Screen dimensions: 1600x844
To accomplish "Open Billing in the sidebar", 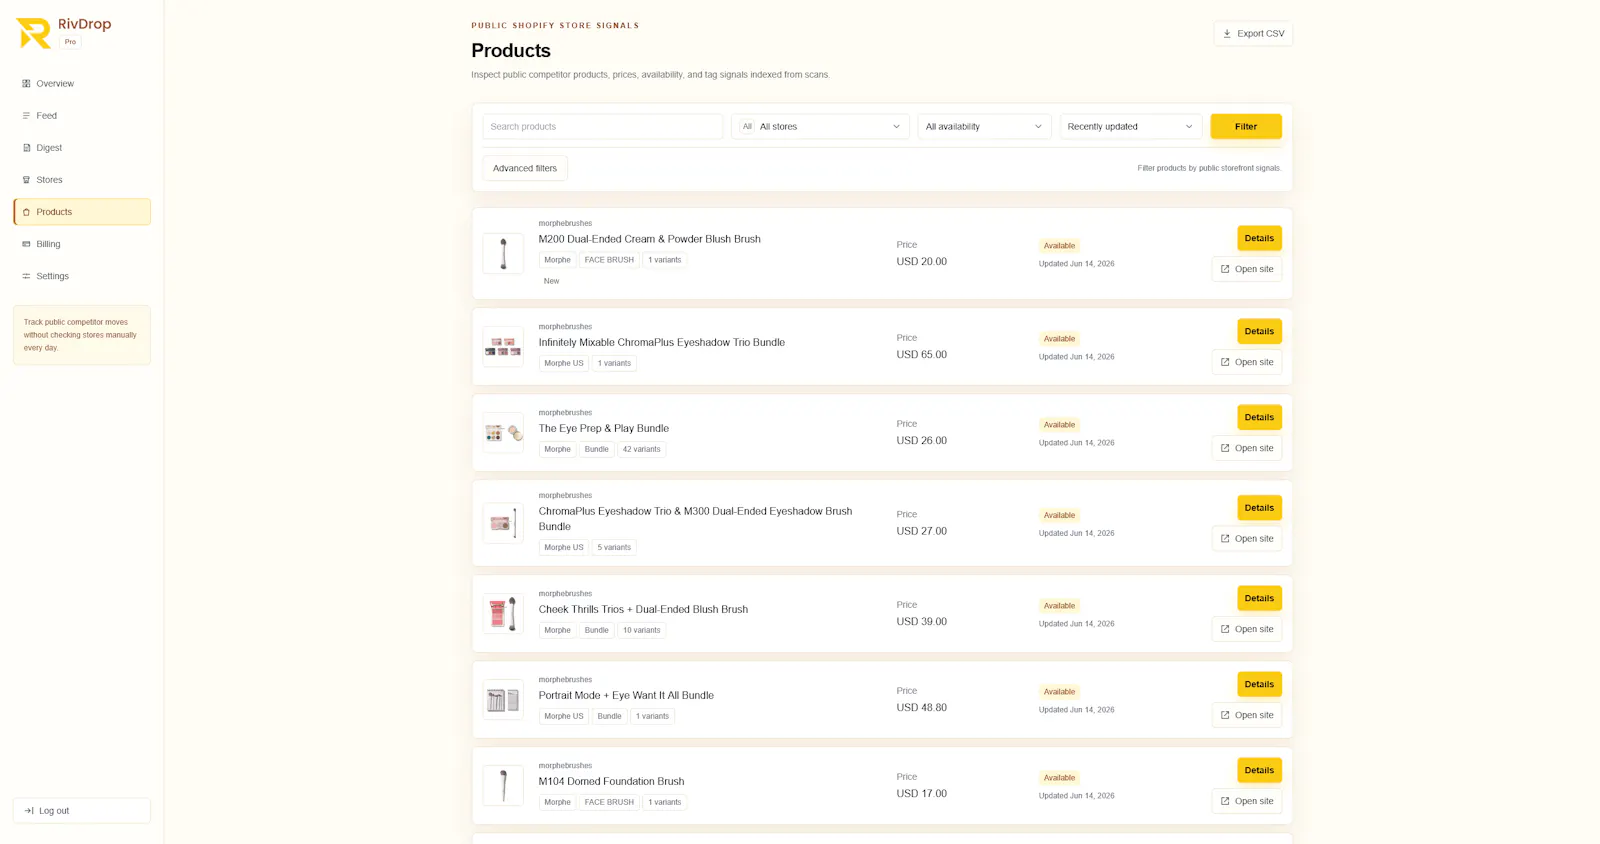I will (x=82, y=244).
